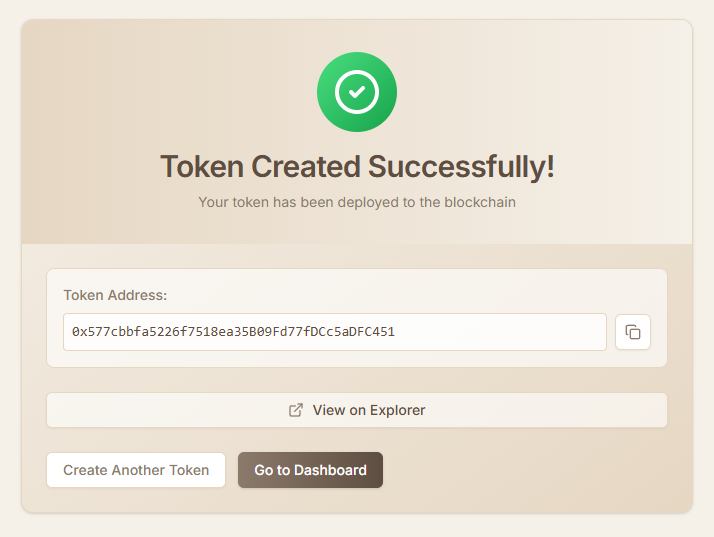This screenshot has width=714, height=537.
Task: Click empty card space right of Go to Dashboard
Action: click(530, 470)
